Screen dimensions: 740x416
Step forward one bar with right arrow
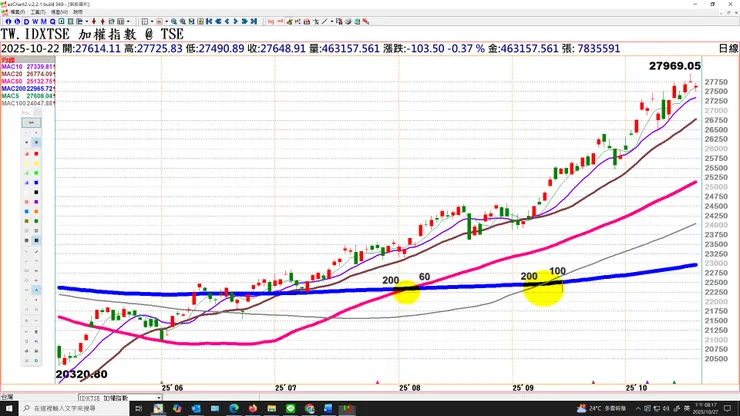(235, 21)
